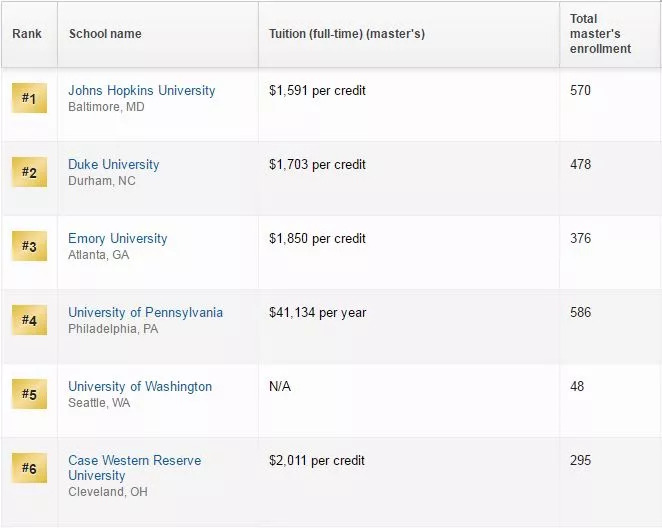Click the $2,011 per credit tuition cell

[317, 460]
